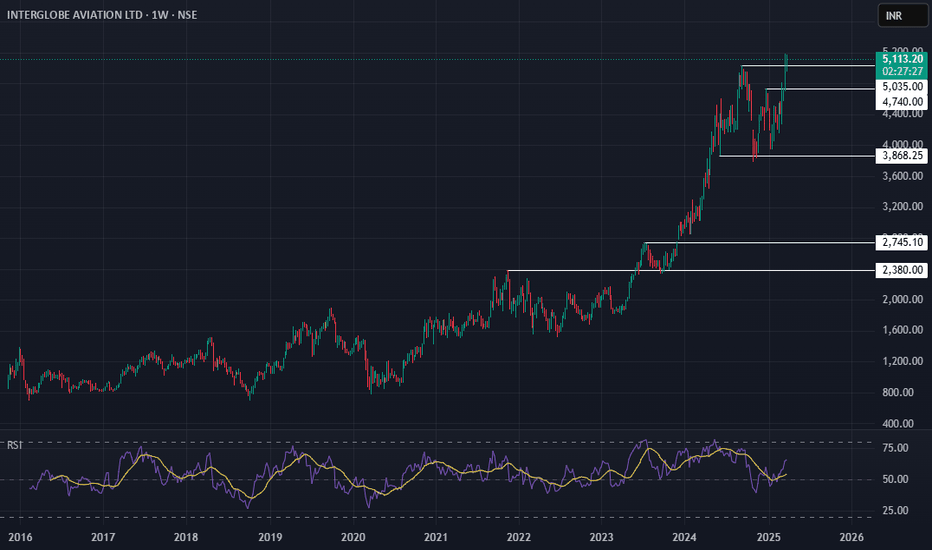This screenshot has height=550, width=932.
Task: Click the 2,000.00 price scale value
Action: 902,299
